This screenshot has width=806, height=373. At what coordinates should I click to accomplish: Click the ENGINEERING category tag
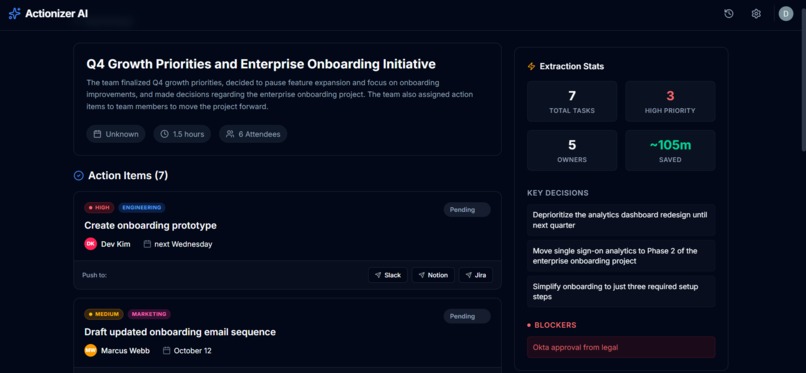click(142, 208)
